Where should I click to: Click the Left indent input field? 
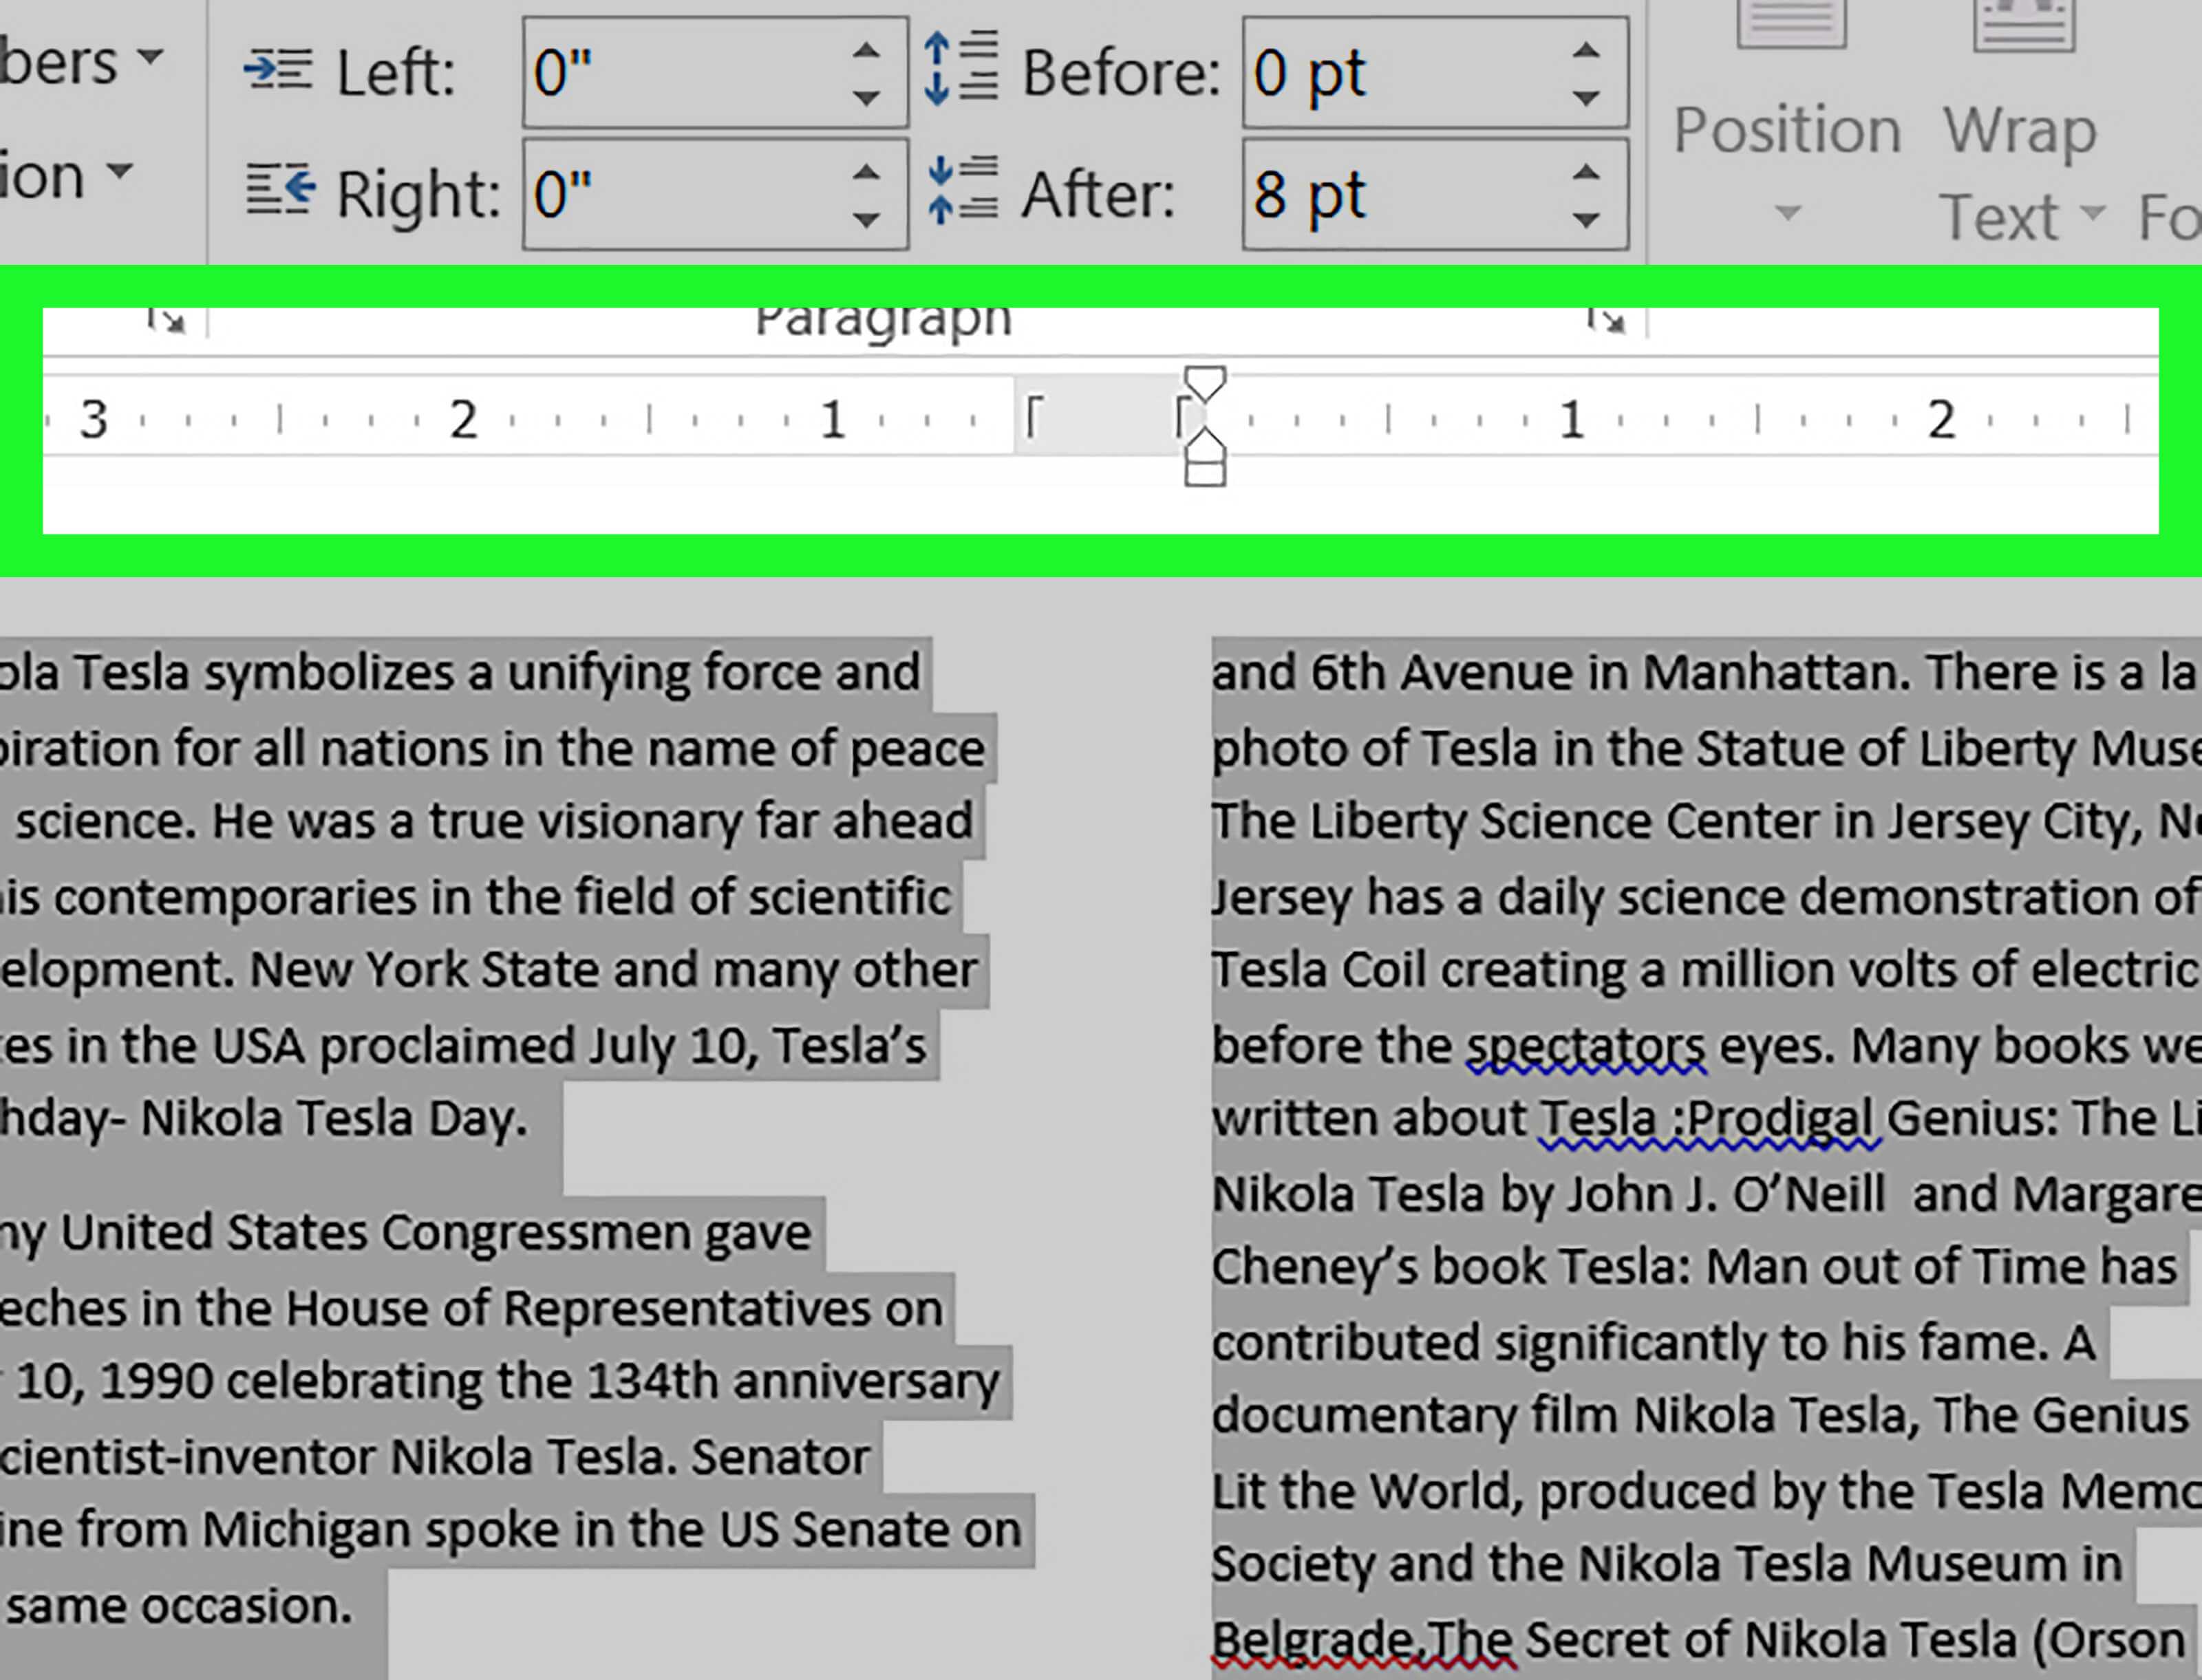tap(688, 72)
